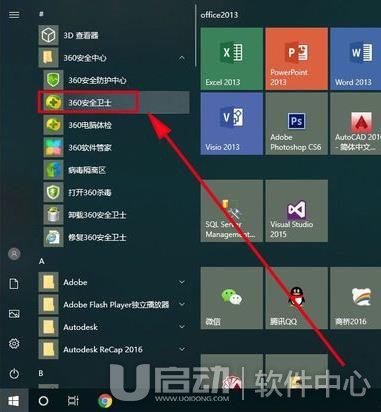Open 病毒隔离区

point(116,170)
